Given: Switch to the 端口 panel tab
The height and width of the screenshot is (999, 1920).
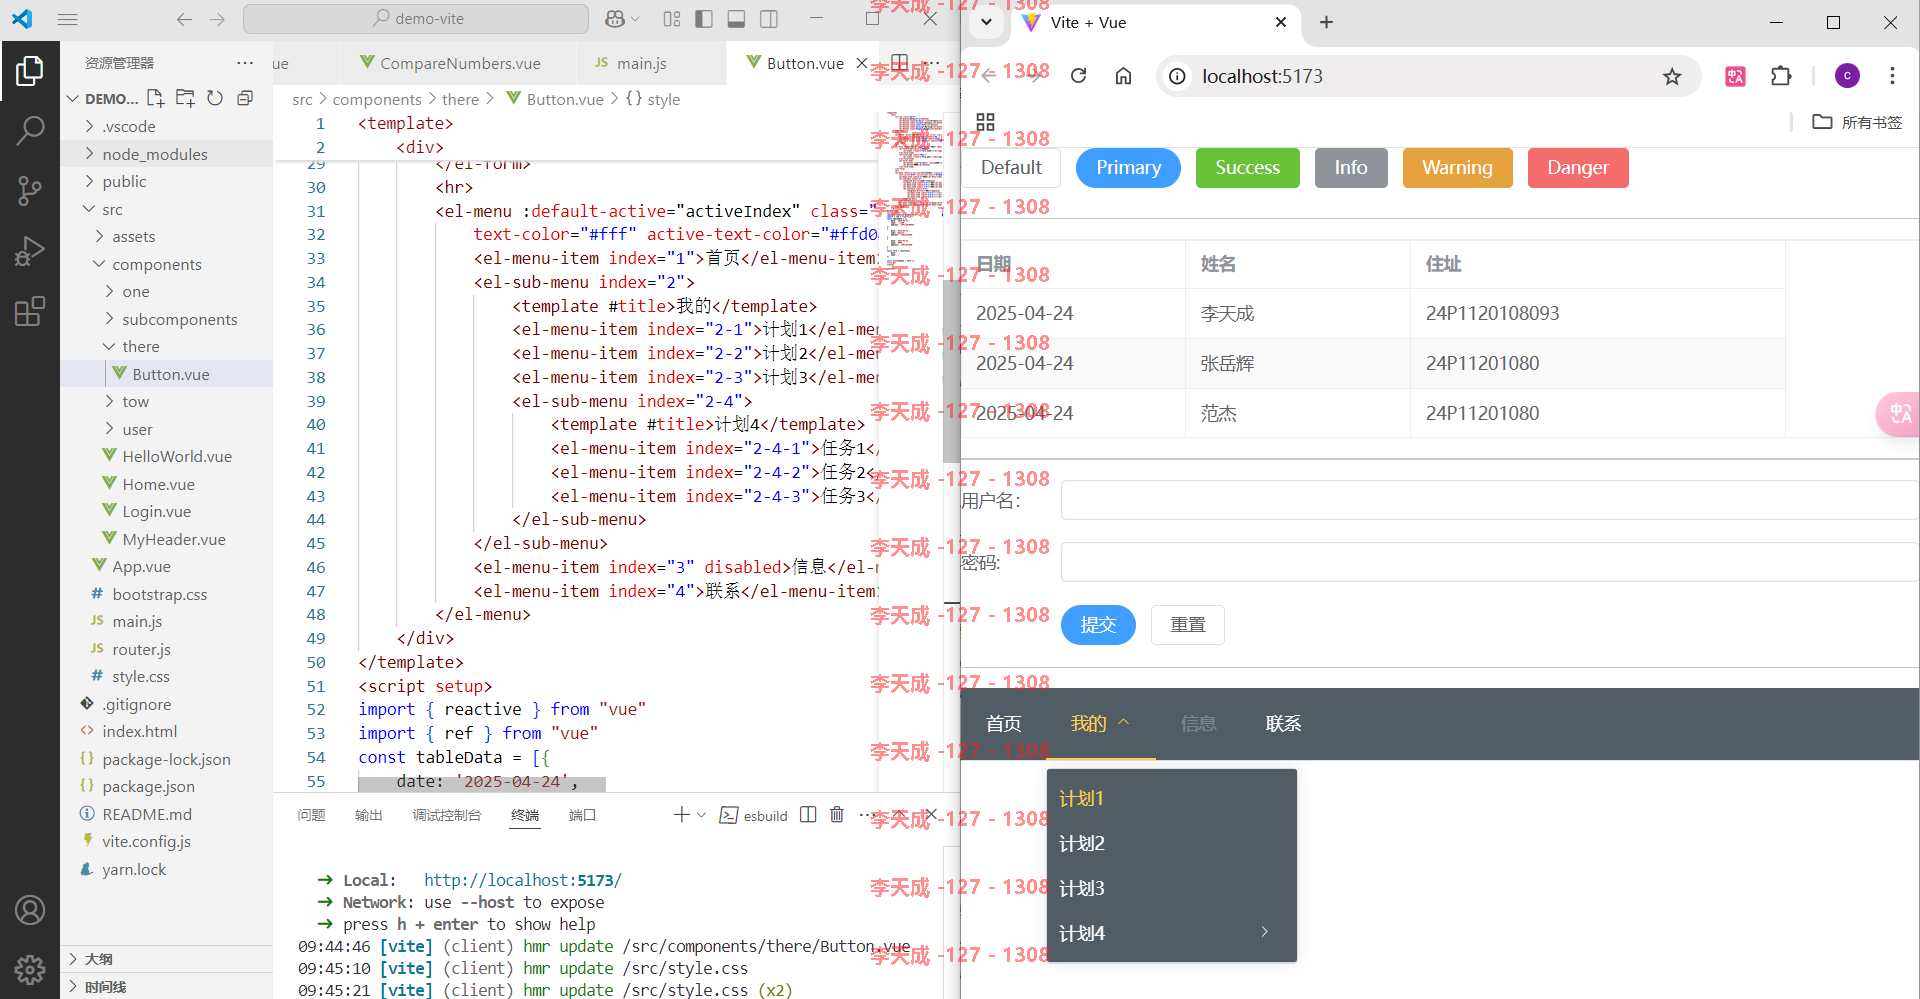Looking at the screenshot, I should coord(583,815).
